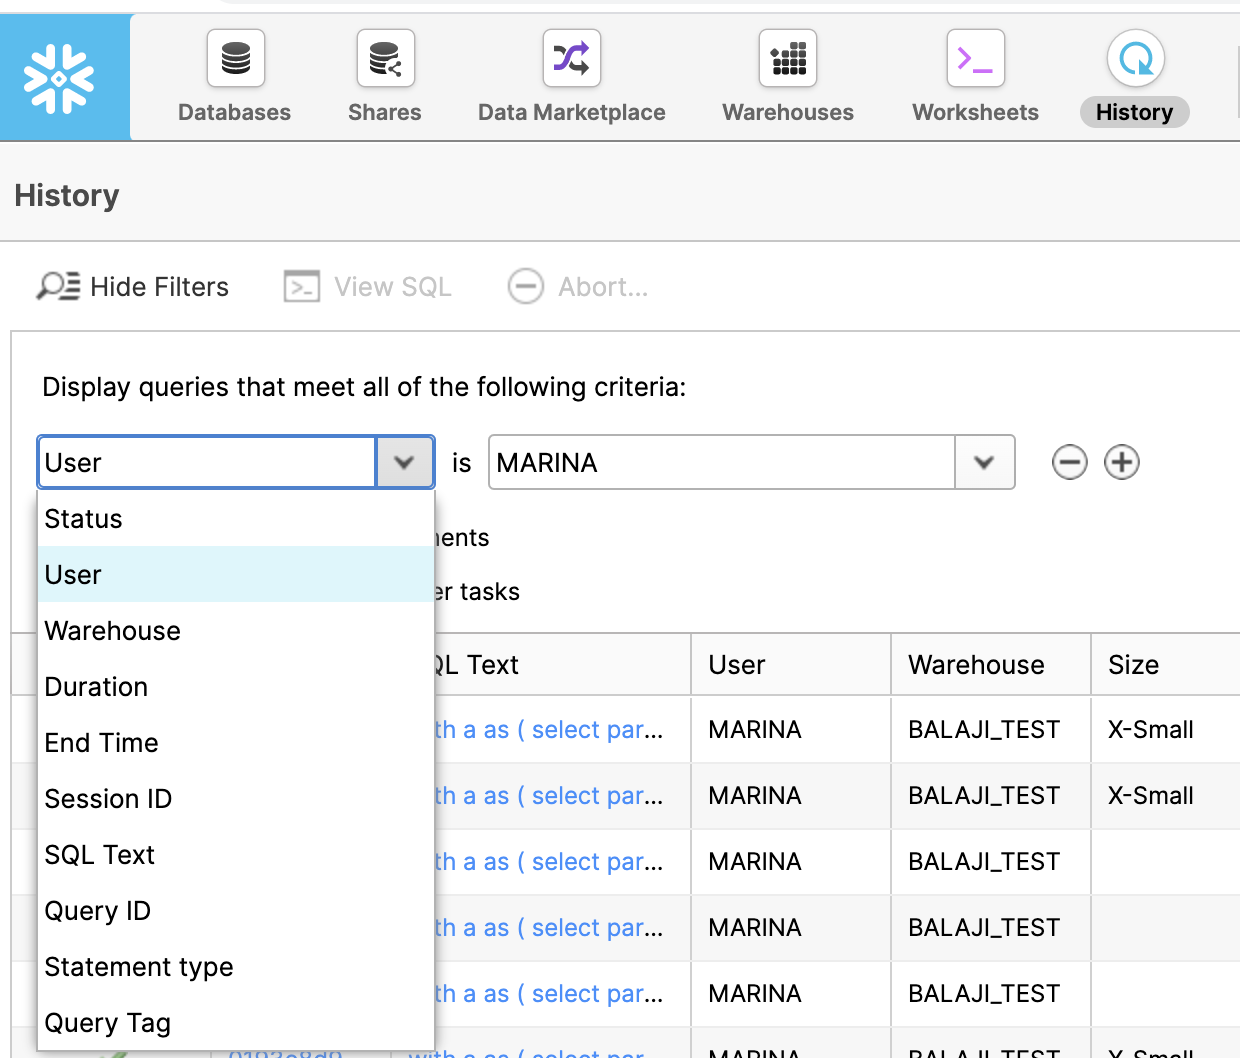
Task: Open the MARINA value dropdown
Action: pyautogui.click(x=984, y=462)
